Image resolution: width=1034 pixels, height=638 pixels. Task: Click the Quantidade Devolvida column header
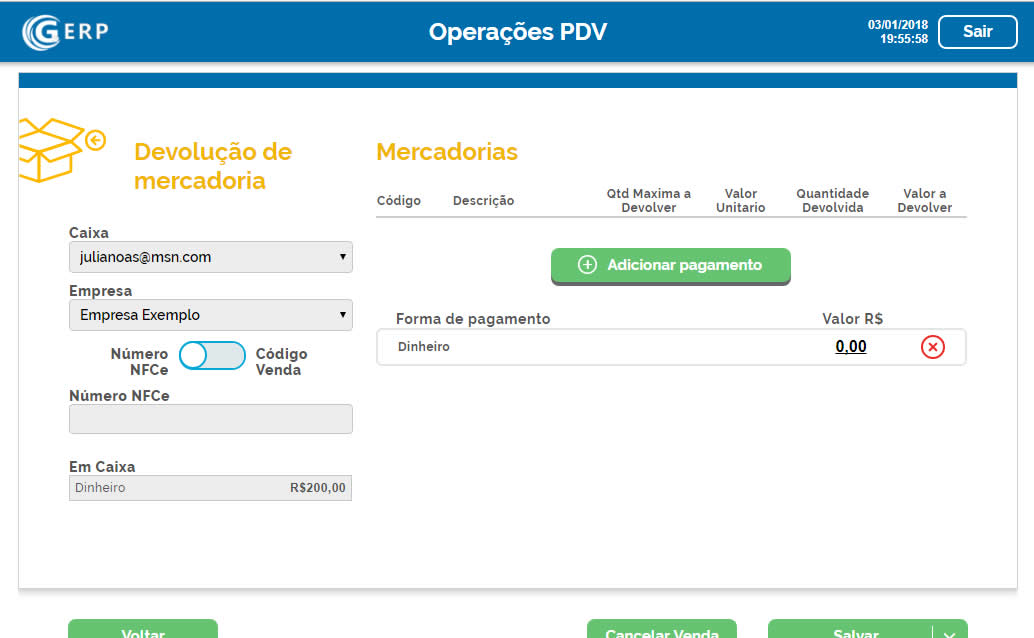point(832,200)
